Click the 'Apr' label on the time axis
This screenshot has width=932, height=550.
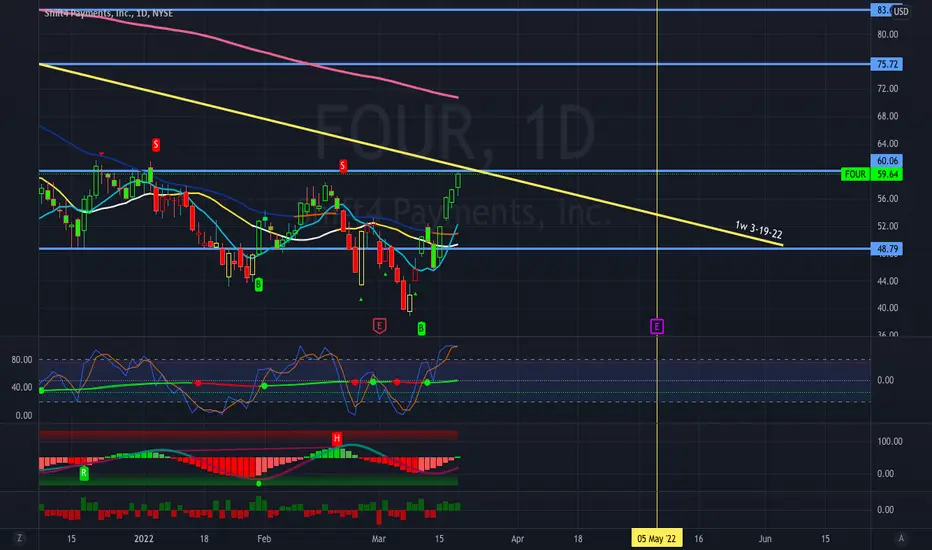(518, 539)
